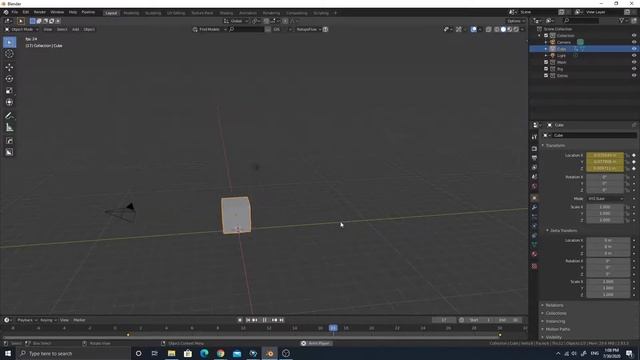The width and height of the screenshot is (640, 360).
Task: Select the Transform tool
Action: click(x=9, y=102)
